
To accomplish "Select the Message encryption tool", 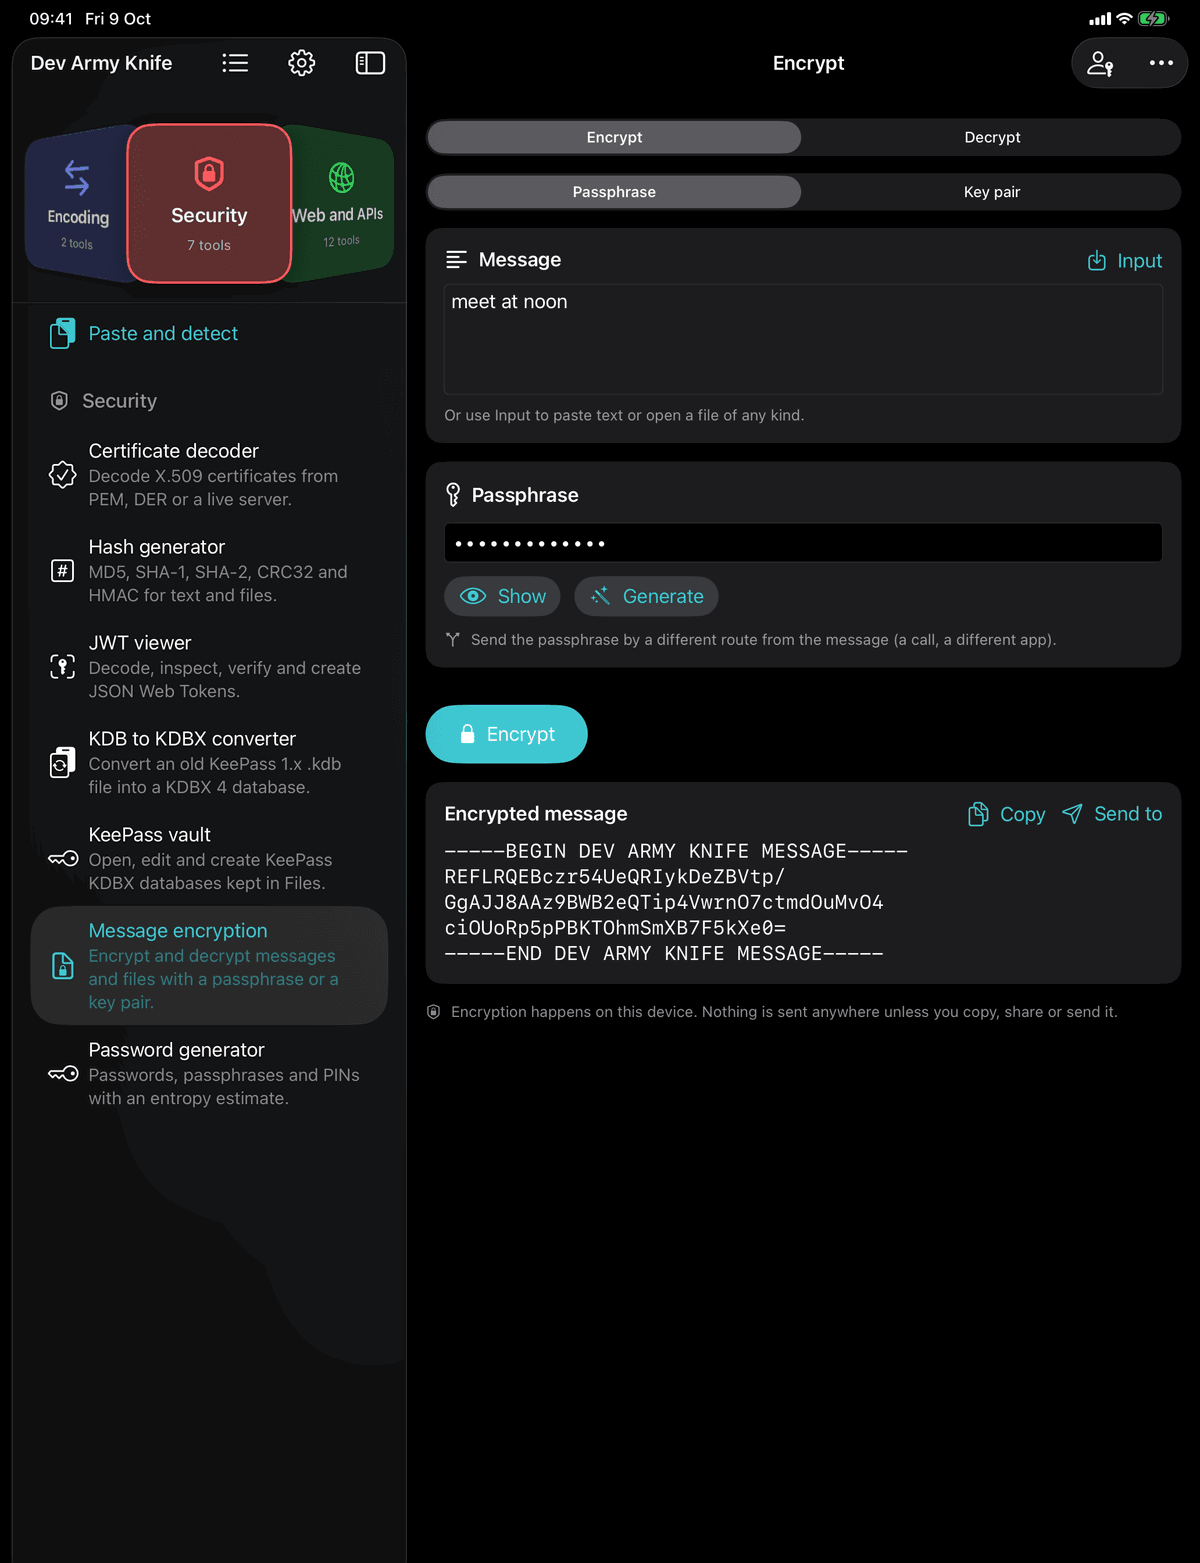I will coord(209,965).
